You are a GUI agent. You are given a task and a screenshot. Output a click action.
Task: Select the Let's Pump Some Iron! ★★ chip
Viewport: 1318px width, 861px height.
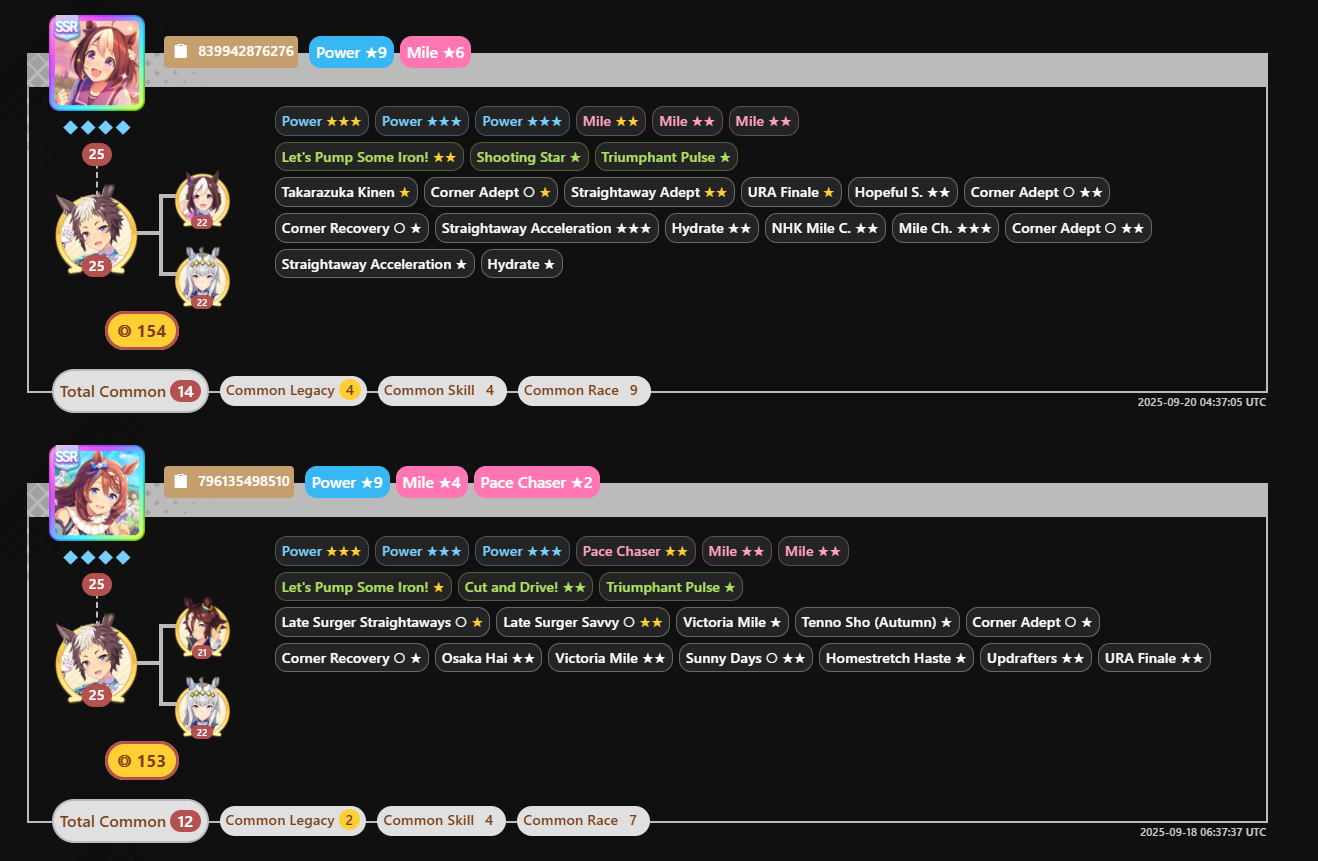(369, 157)
